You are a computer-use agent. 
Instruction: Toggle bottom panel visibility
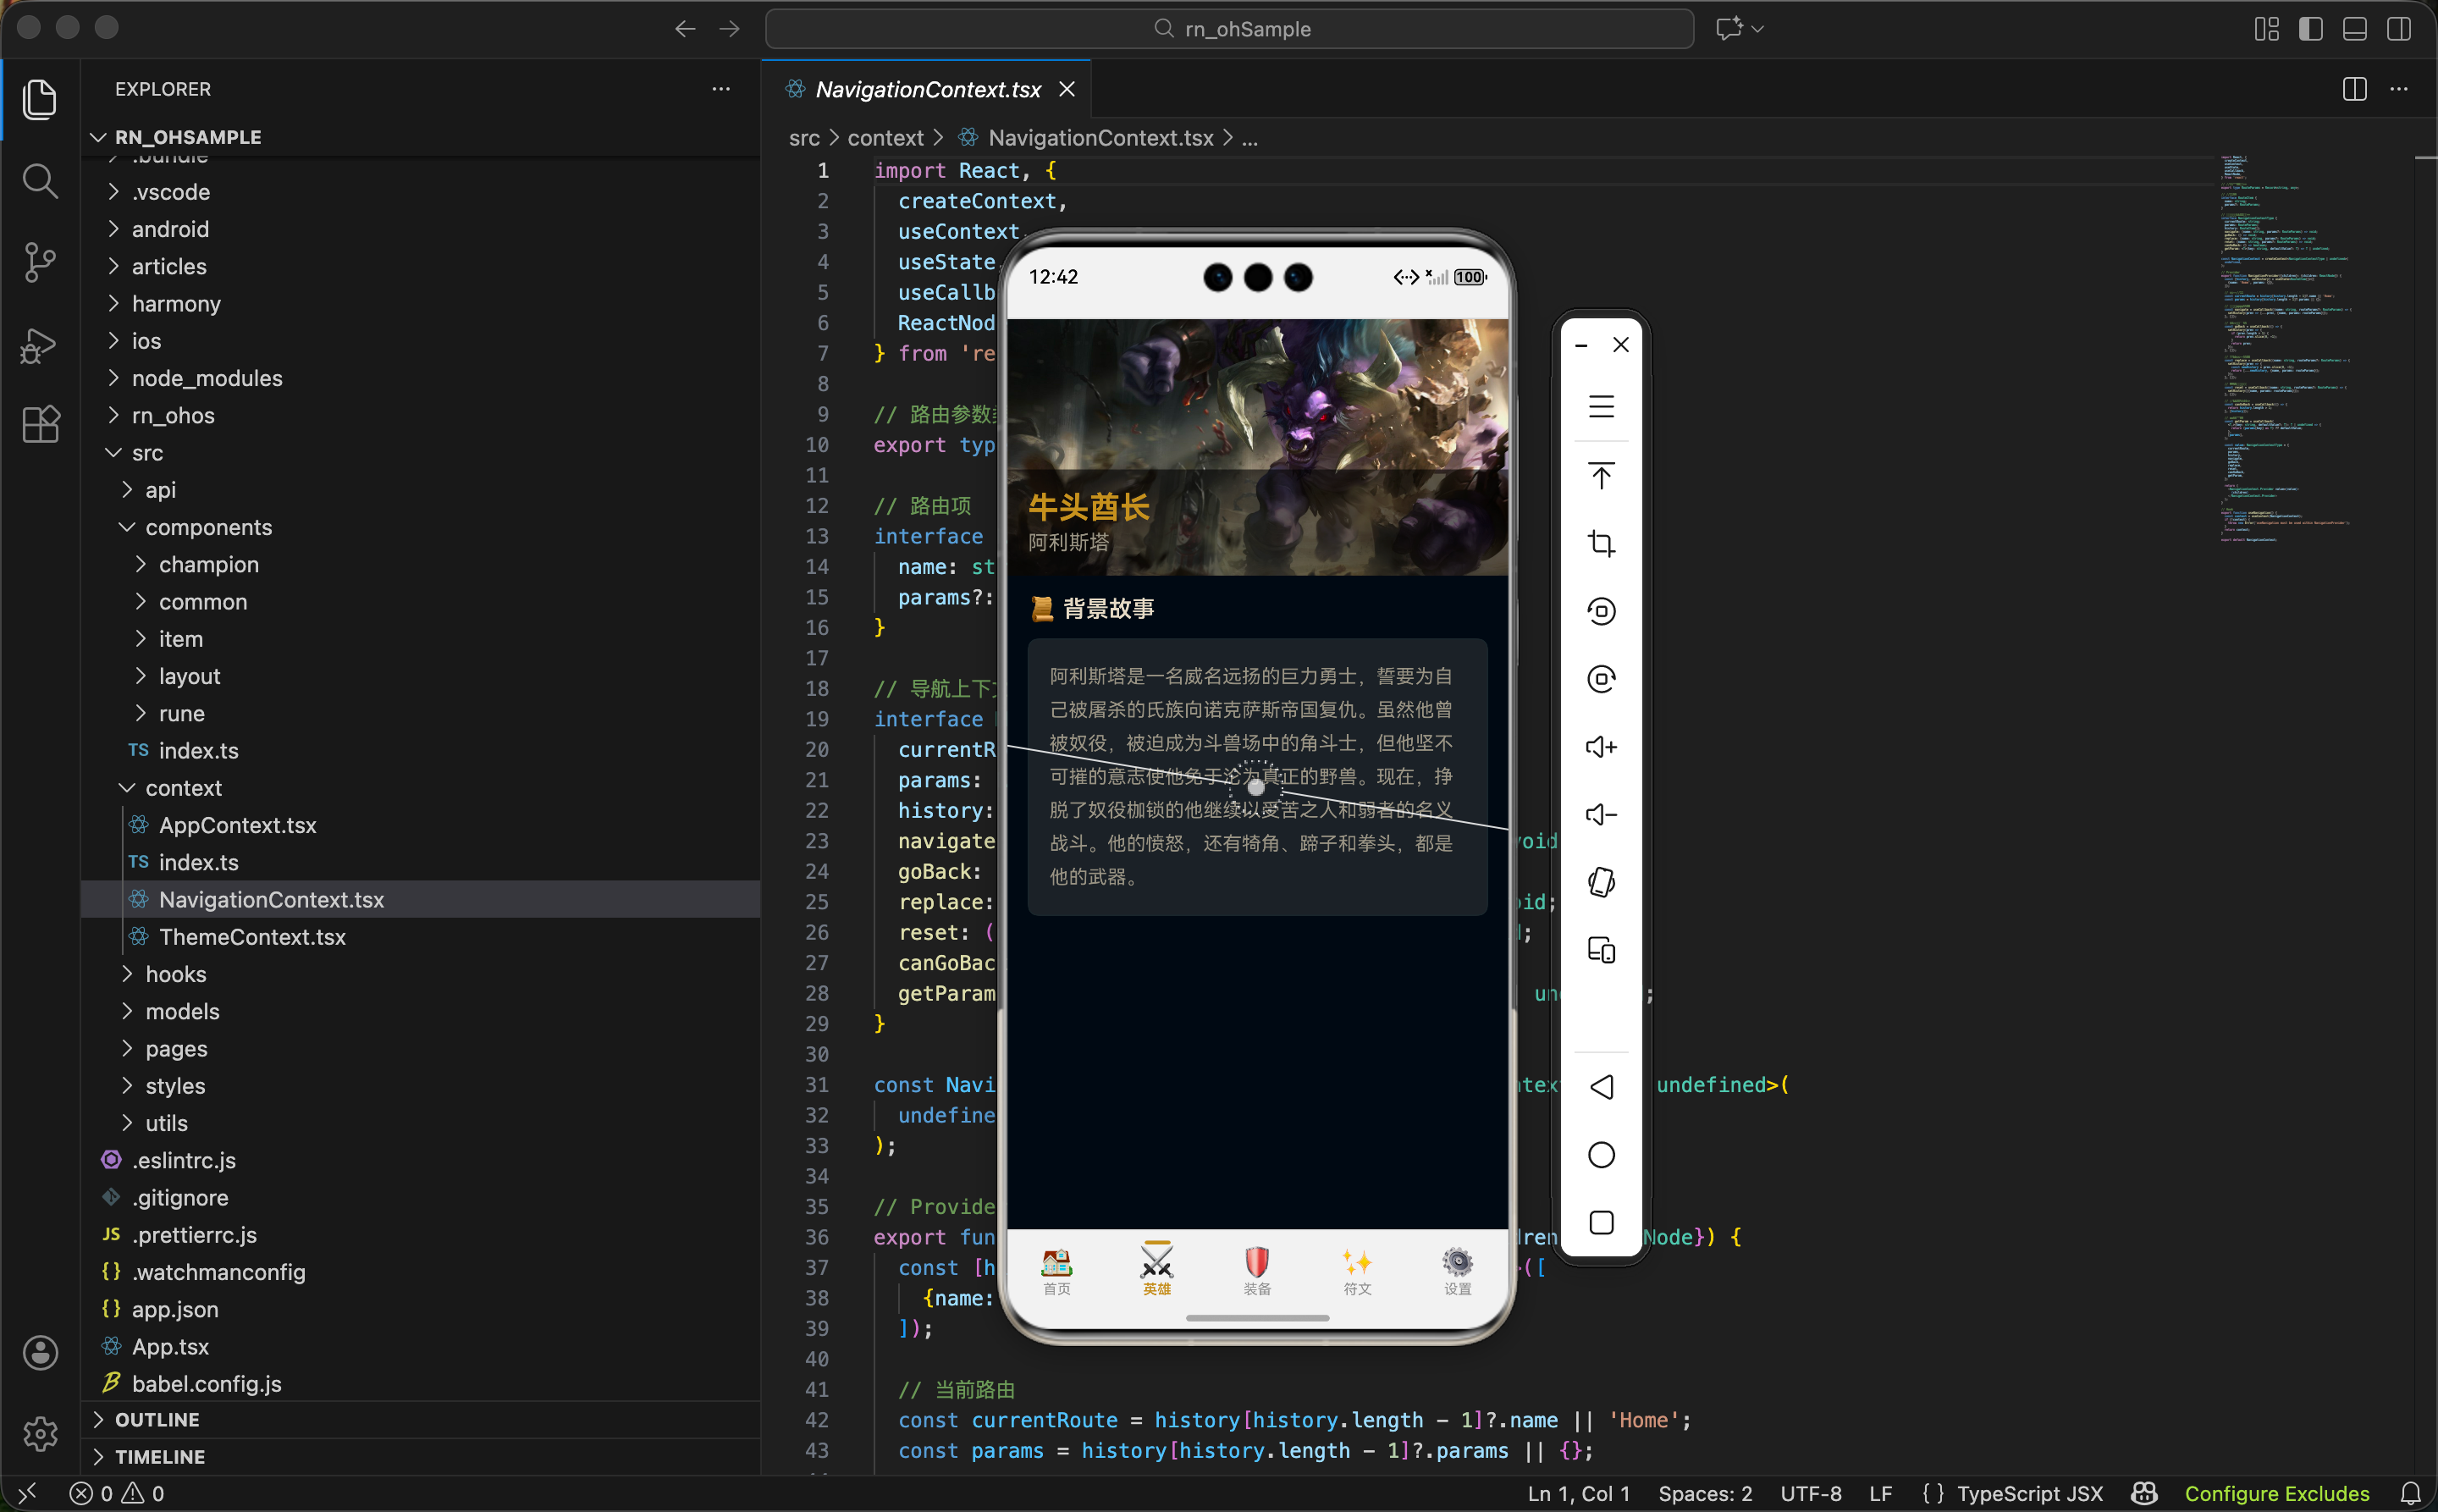2355,29
